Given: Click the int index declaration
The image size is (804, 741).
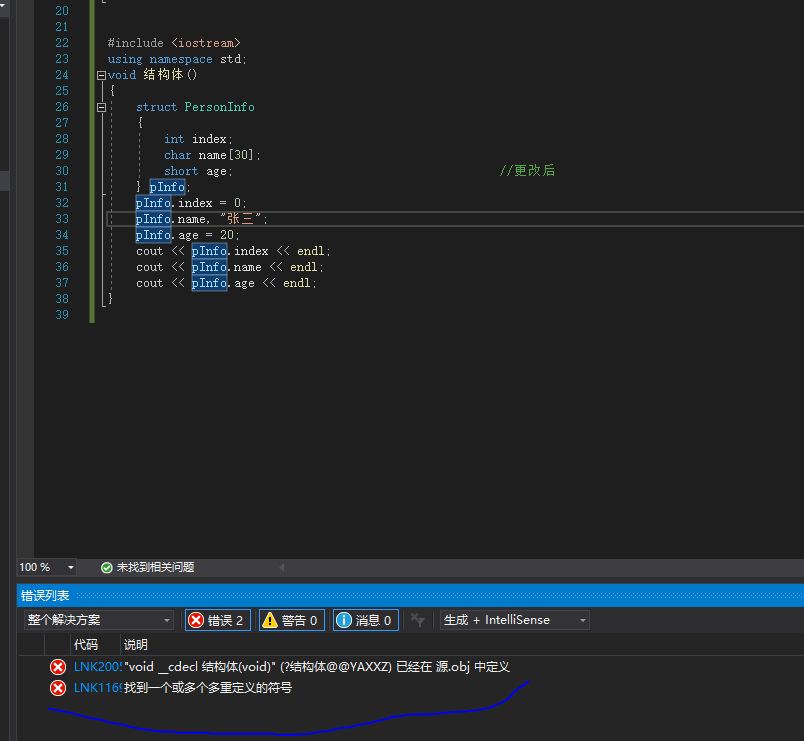Looking at the screenshot, I should pyautogui.click(x=198, y=139).
